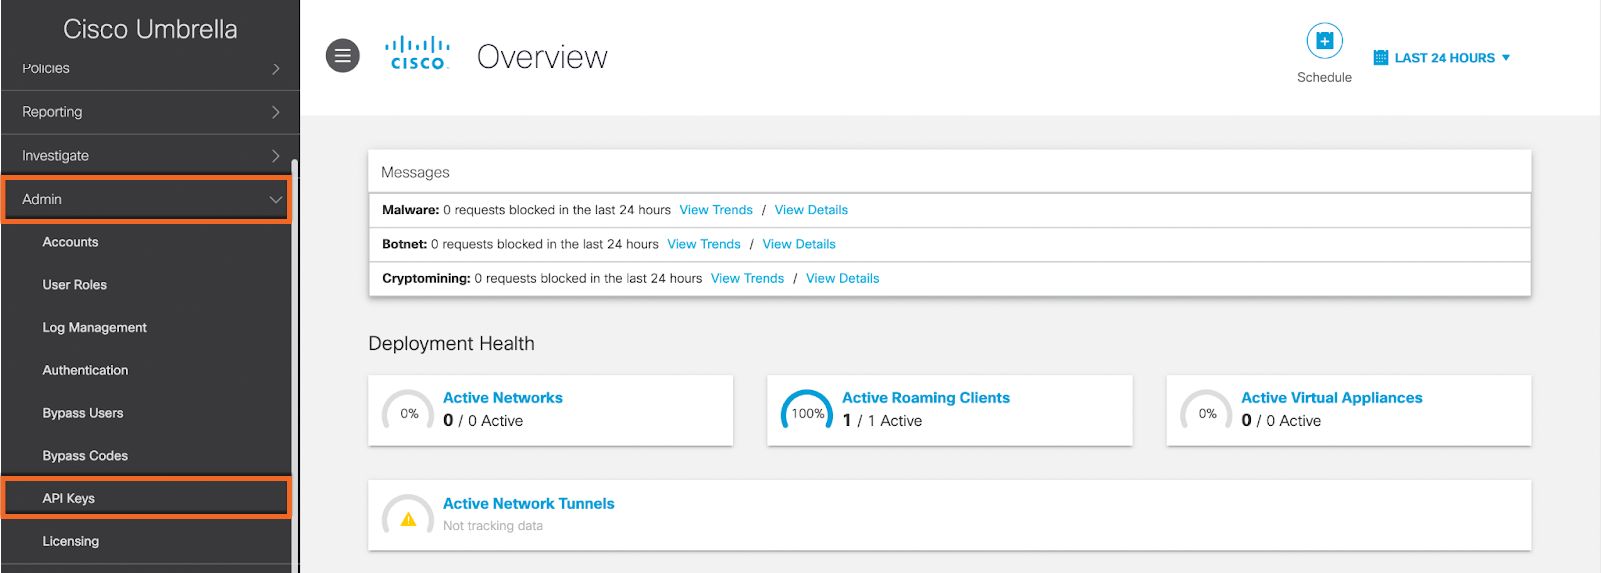Click the Active Network Tunnels warning icon
Image resolution: width=1601 pixels, height=573 pixels.
[408, 518]
